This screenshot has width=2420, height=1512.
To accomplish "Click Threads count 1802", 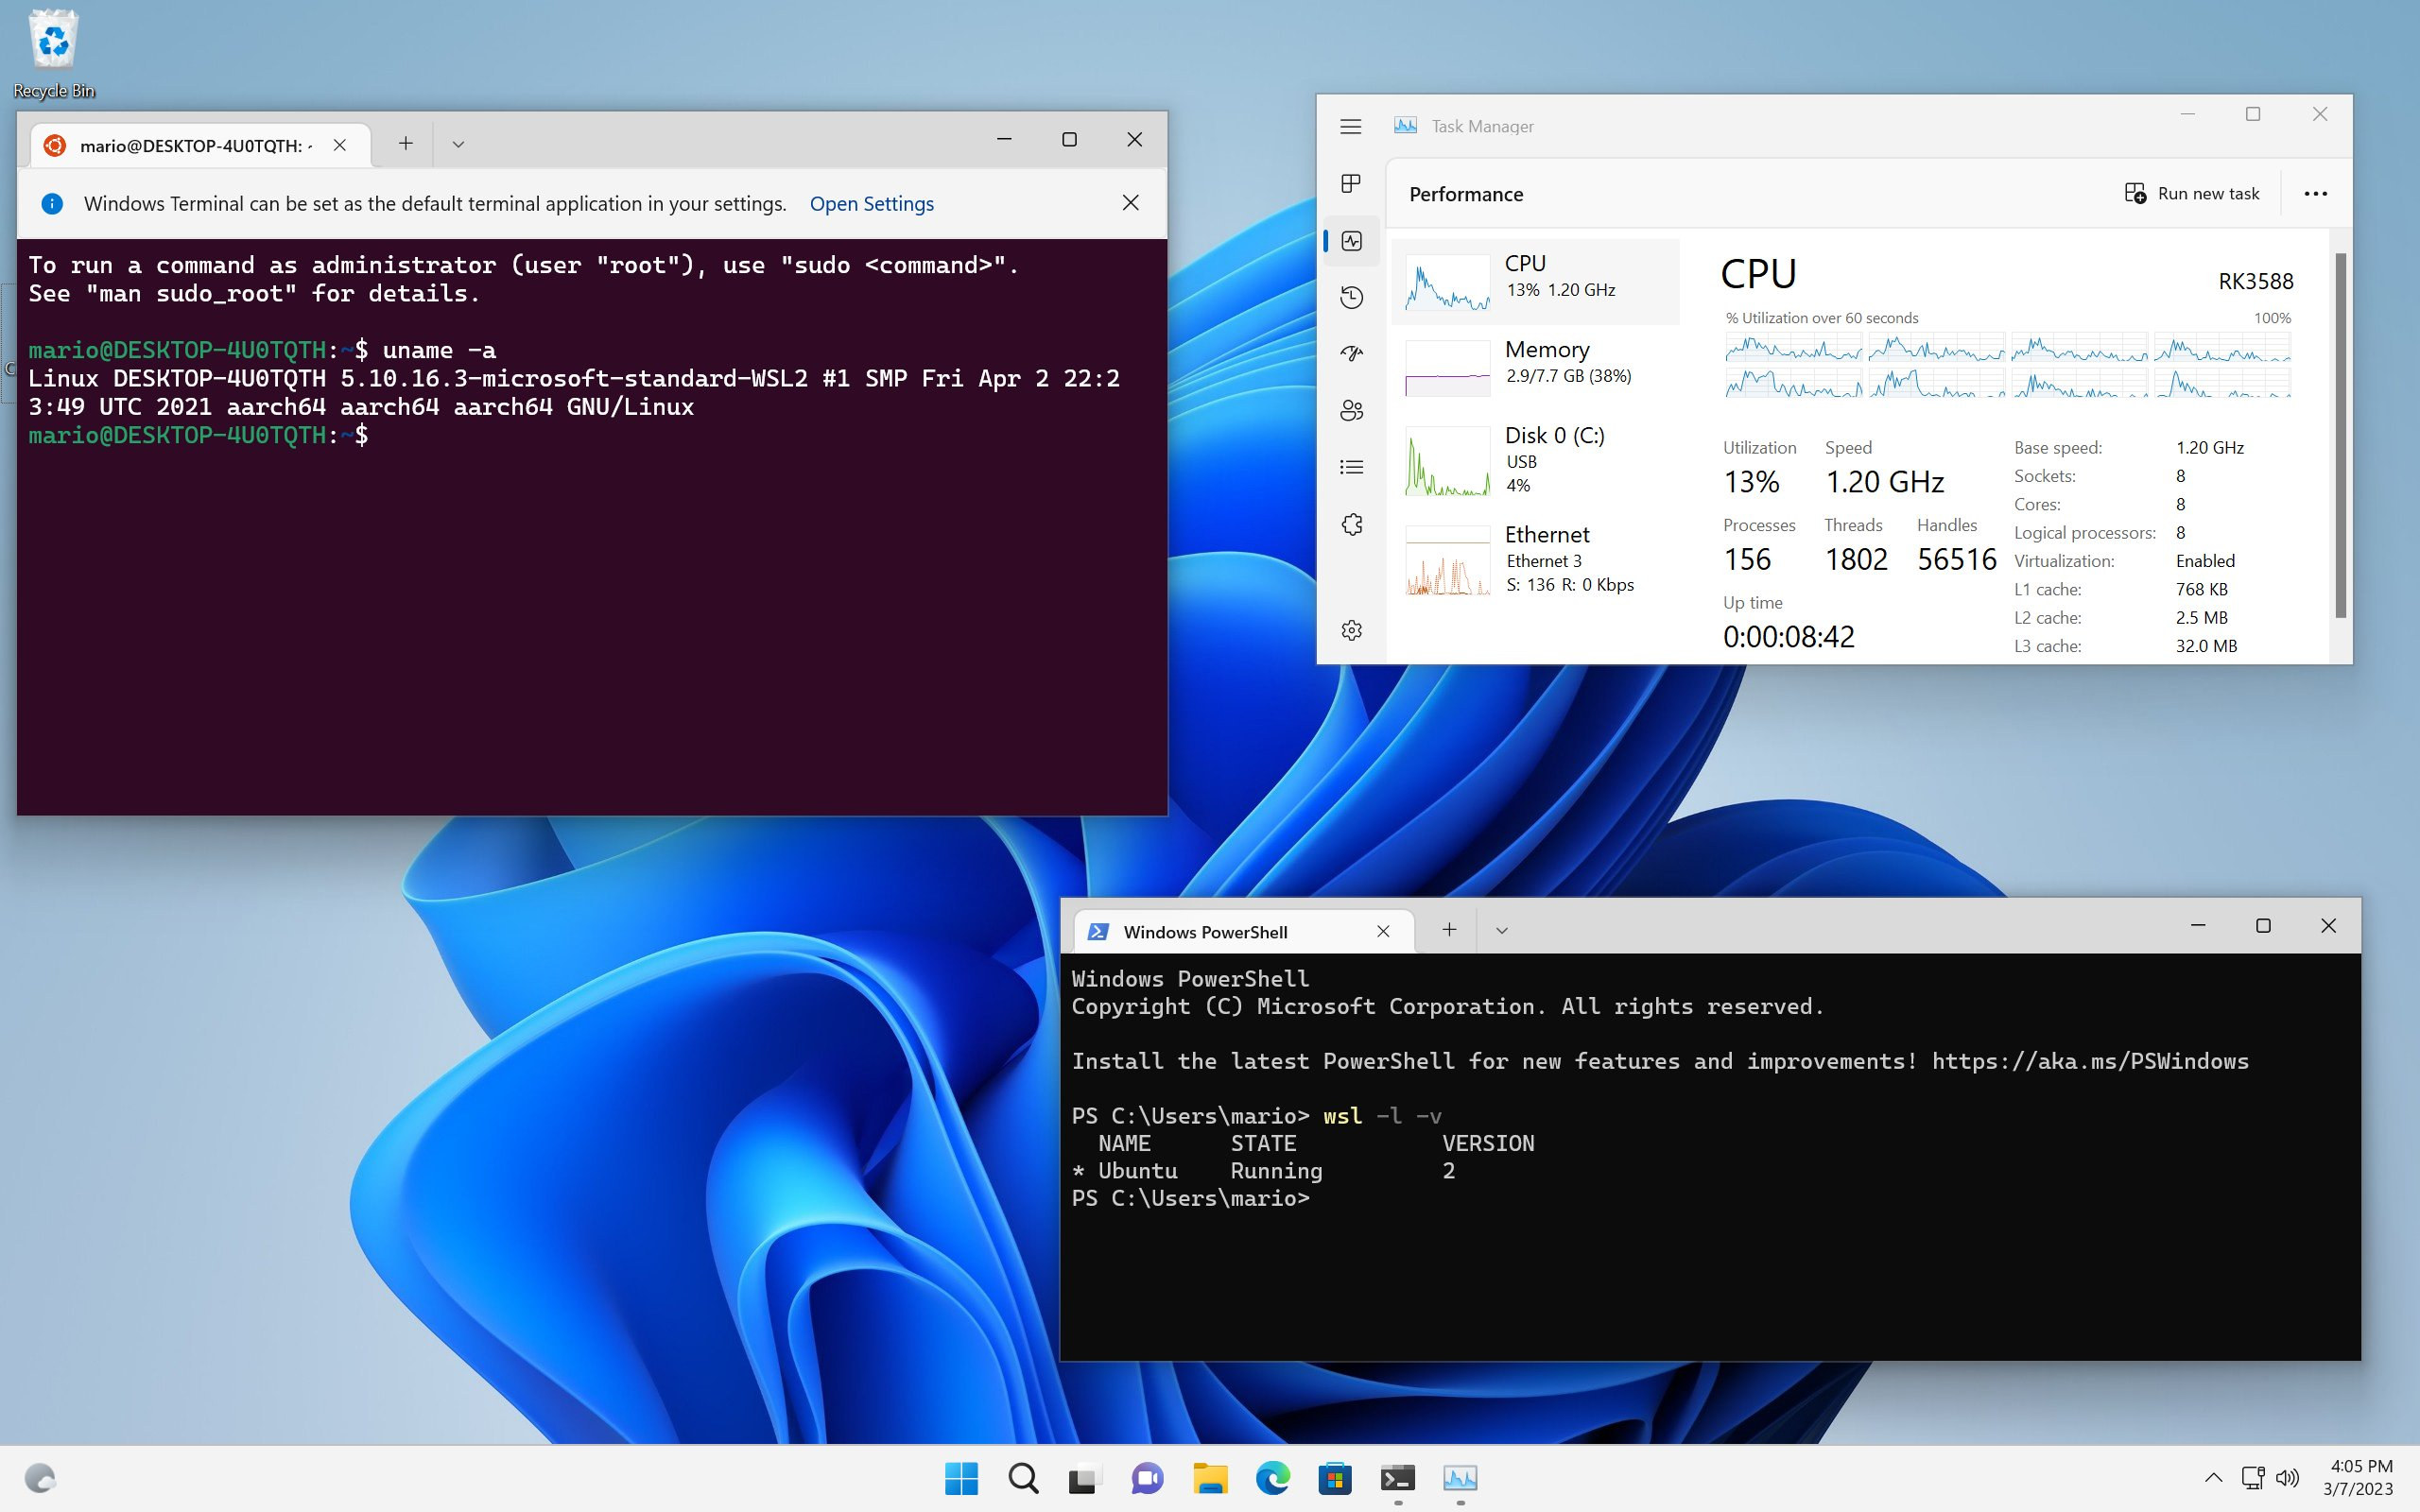I will (1856, 559).
